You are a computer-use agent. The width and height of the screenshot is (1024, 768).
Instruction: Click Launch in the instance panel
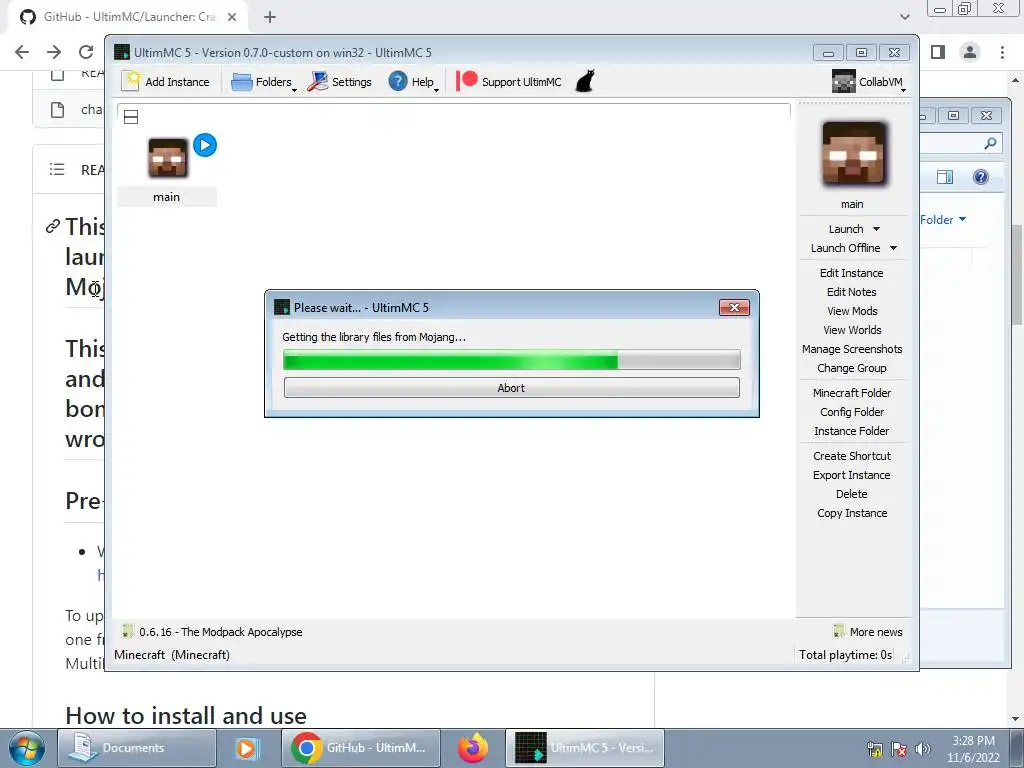(846, 229)
